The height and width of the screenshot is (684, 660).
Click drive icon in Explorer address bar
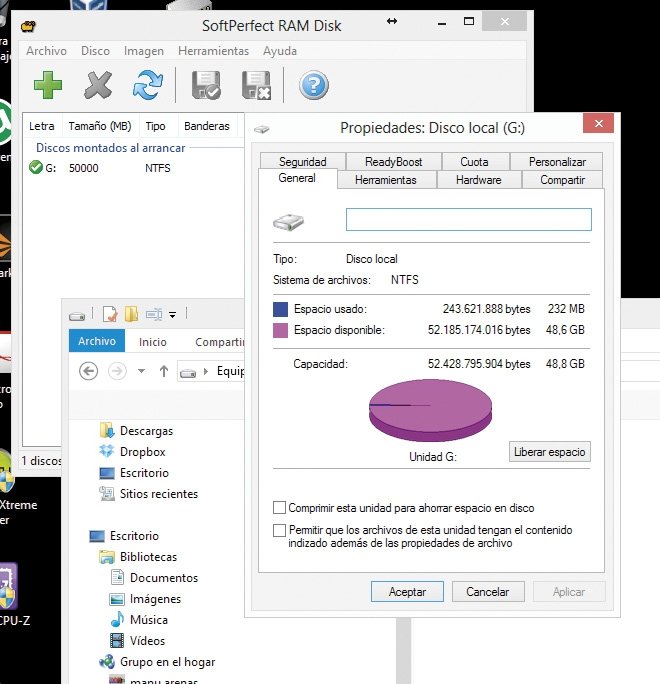188,373
